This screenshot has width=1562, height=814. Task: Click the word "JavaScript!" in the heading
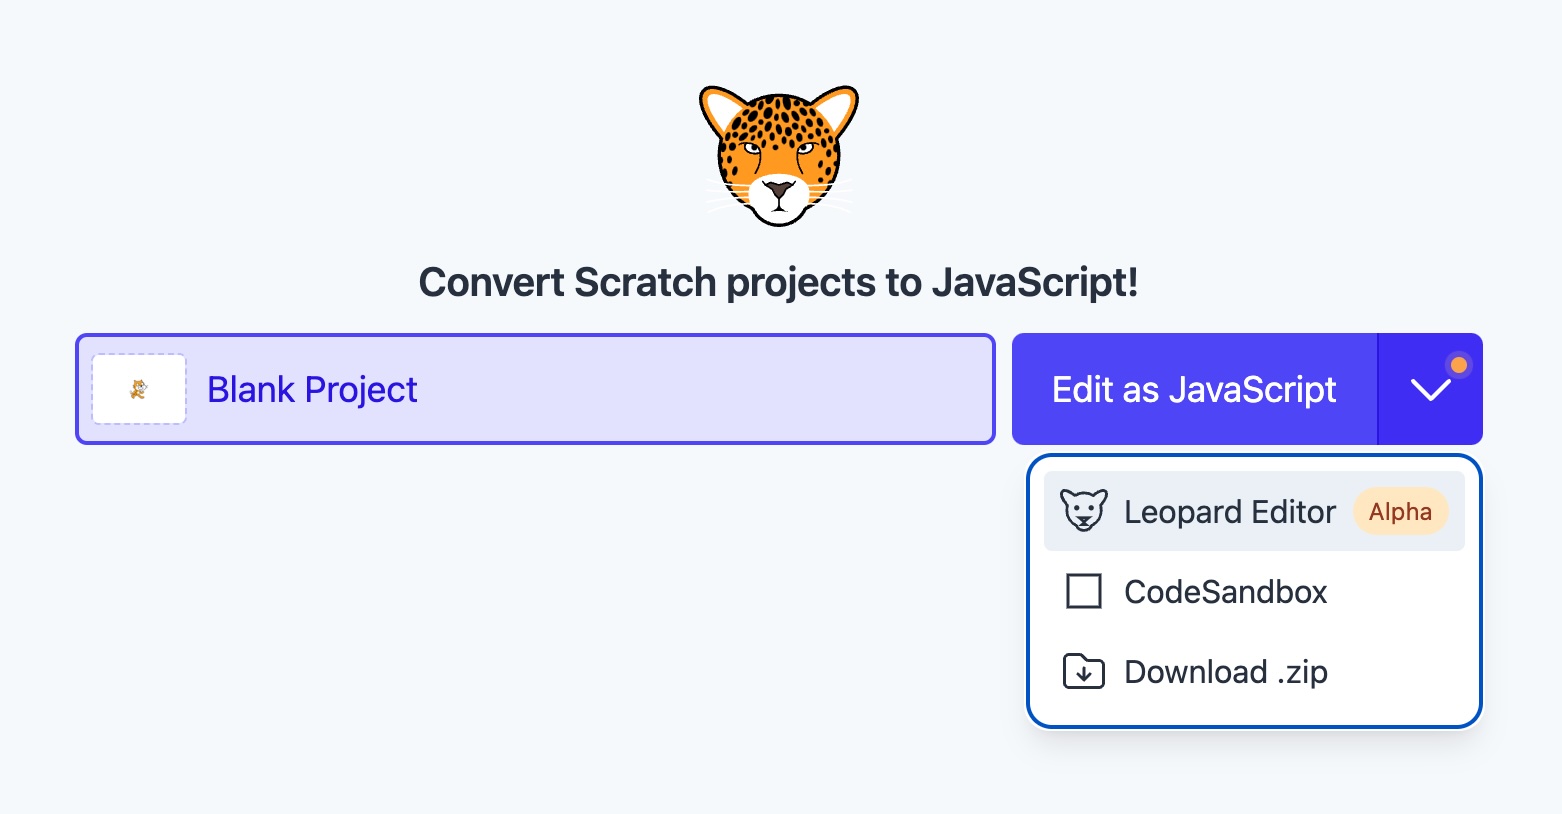click(x=1035, y=283)
